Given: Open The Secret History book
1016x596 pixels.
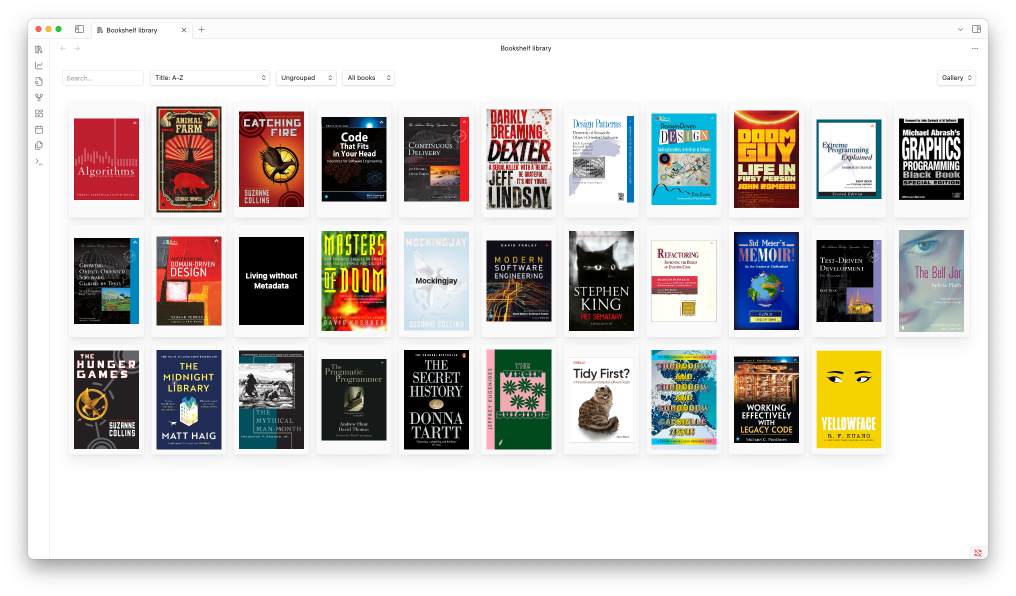Looking at the screenshot, I should click(436, 400).
